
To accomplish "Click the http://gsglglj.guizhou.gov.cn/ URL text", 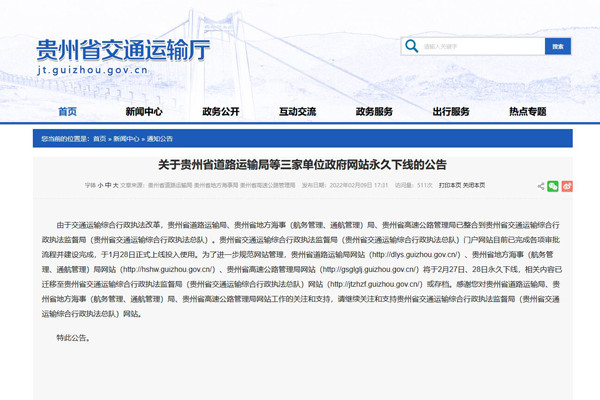I will pyautogui.click(x=369, y=269).
